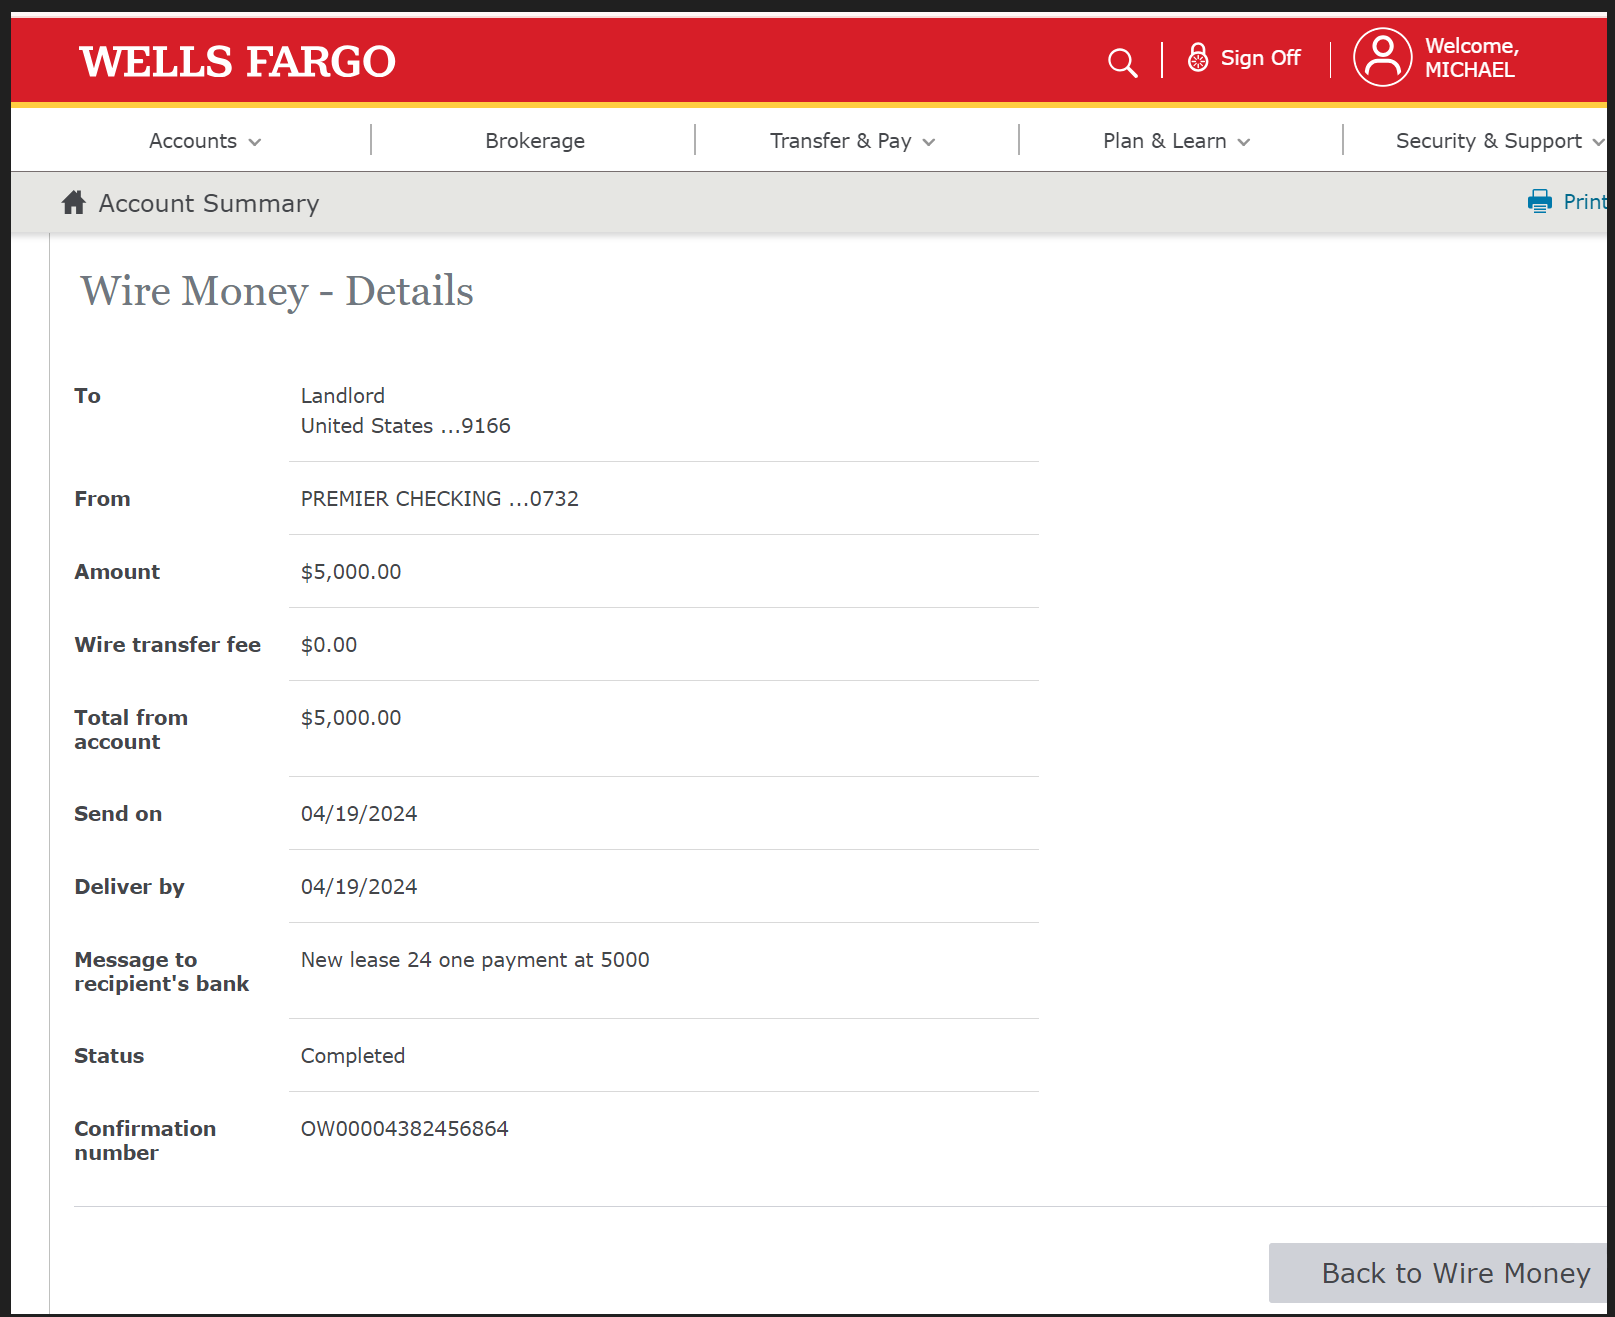Click the printer icon
1615x1317 pixels.
[x=1539, y=202]
